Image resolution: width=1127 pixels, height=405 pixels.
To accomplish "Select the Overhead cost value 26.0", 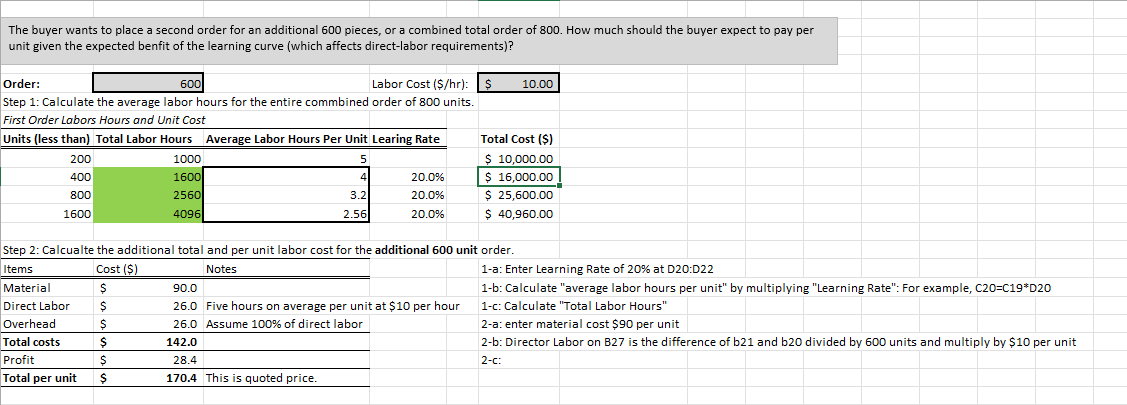I will [149, 324].
